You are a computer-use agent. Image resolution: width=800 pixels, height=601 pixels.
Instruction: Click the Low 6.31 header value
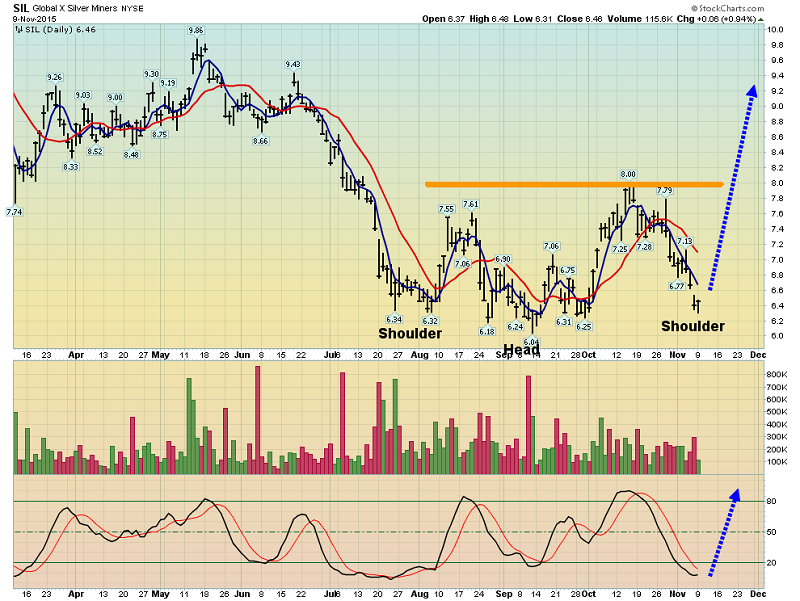(533, 19)
